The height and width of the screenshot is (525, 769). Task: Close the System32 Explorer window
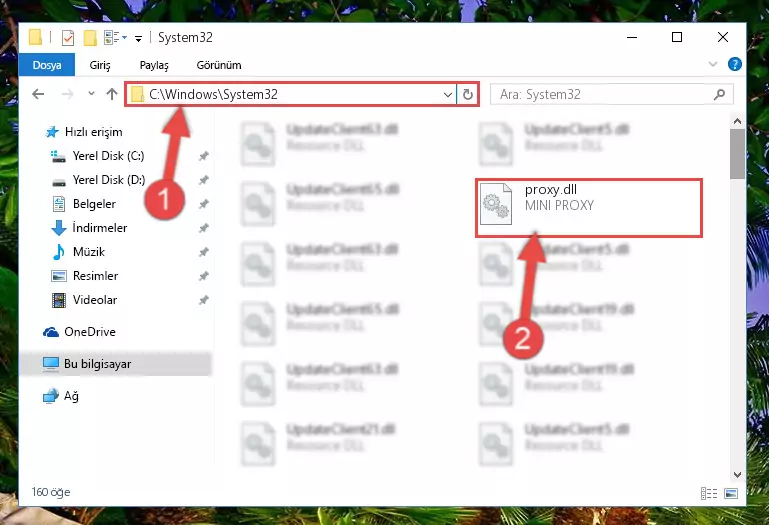(722, 37)
